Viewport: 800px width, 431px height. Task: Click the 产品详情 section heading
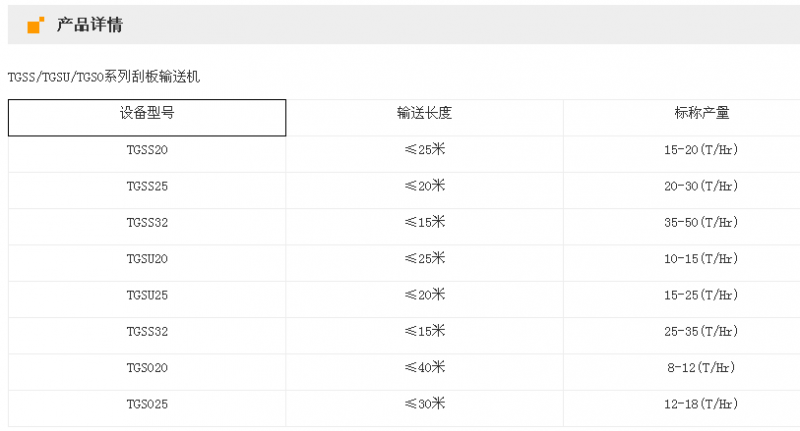coord(90,24)
